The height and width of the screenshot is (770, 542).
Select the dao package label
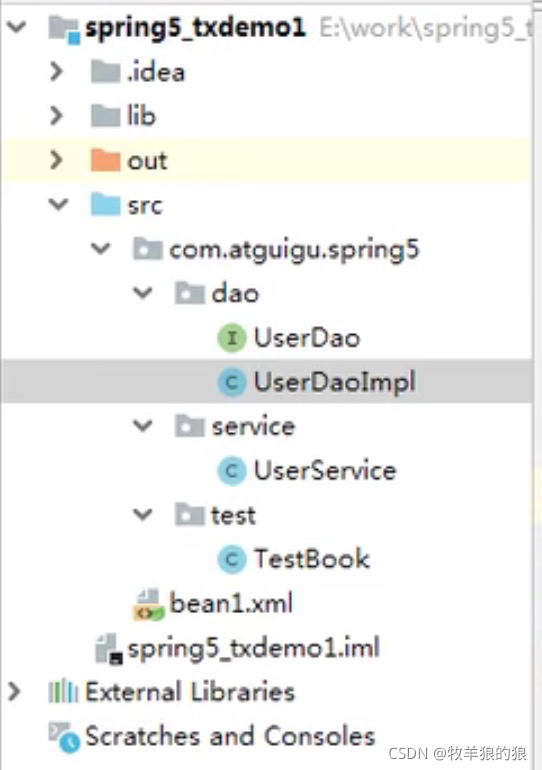235,294
